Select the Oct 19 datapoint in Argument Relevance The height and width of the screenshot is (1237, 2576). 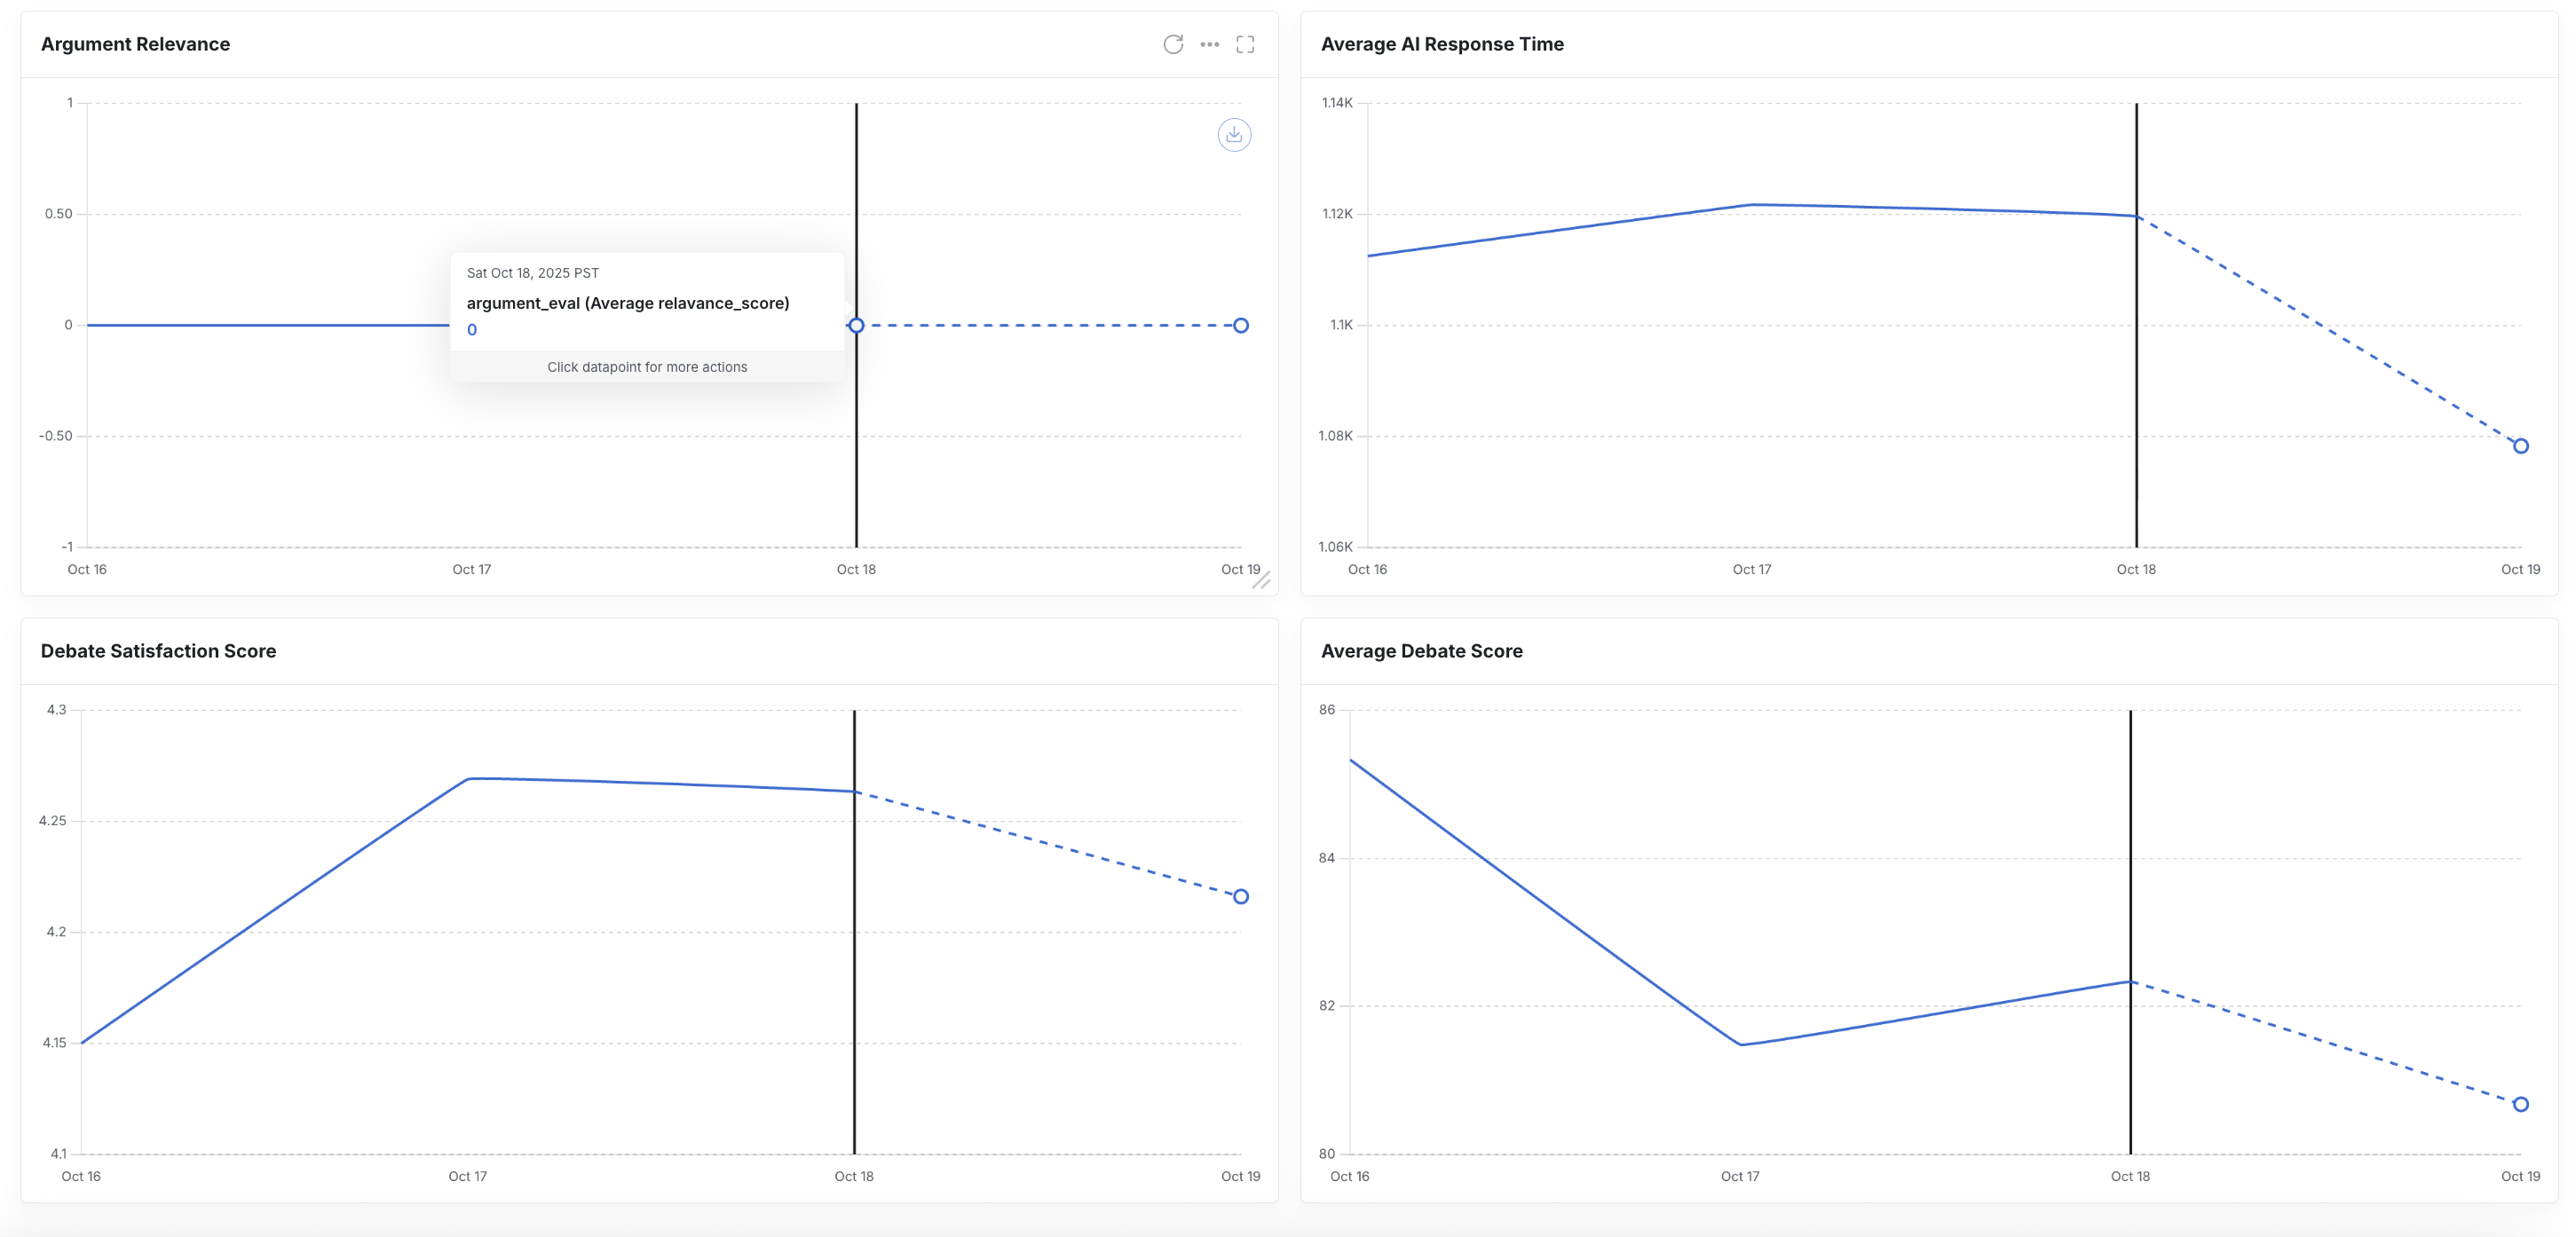tap(1240, 325)
